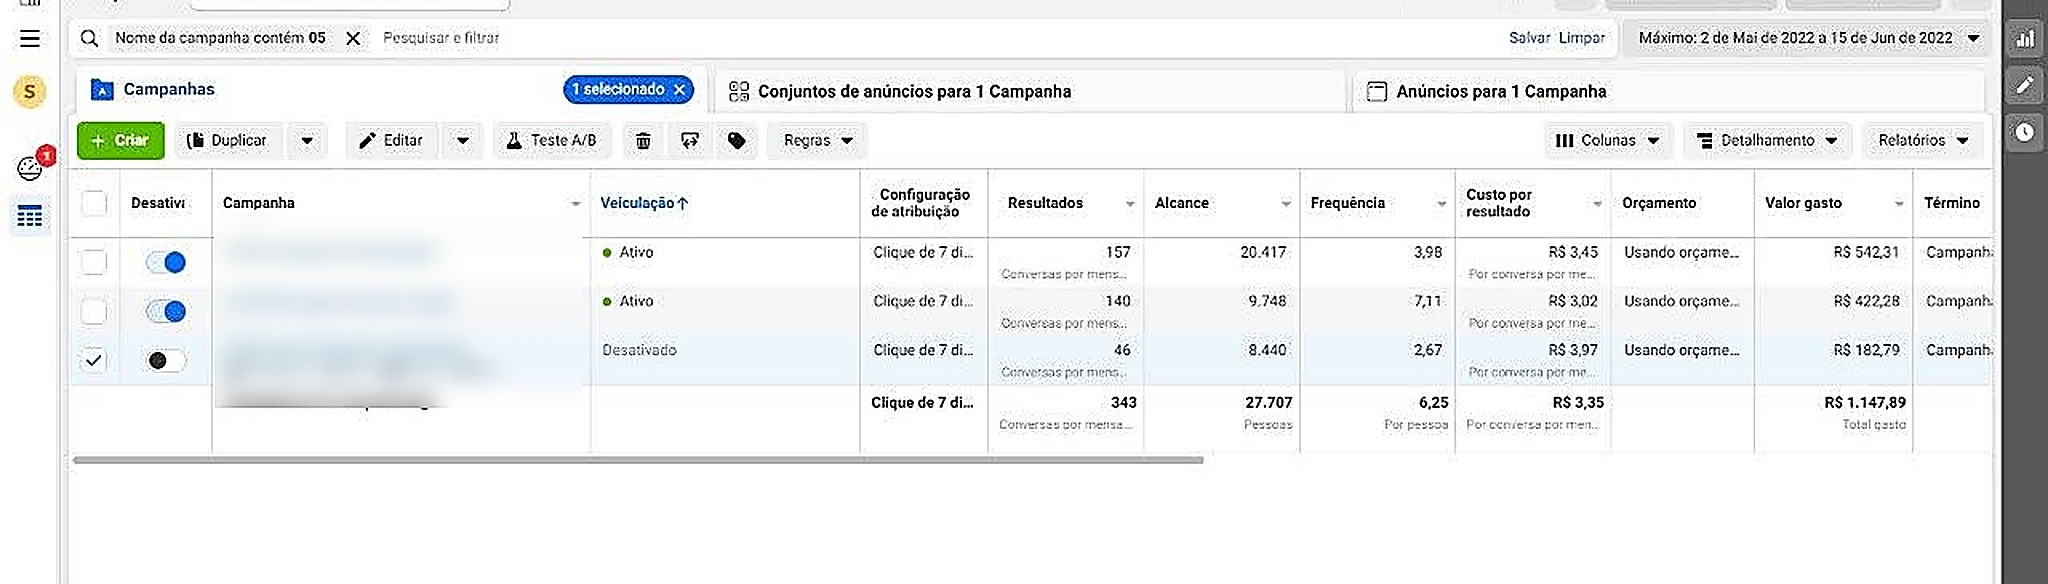Uncheck the Desativado campaign row checkbox
The image size is (2048, 584).
94,360
